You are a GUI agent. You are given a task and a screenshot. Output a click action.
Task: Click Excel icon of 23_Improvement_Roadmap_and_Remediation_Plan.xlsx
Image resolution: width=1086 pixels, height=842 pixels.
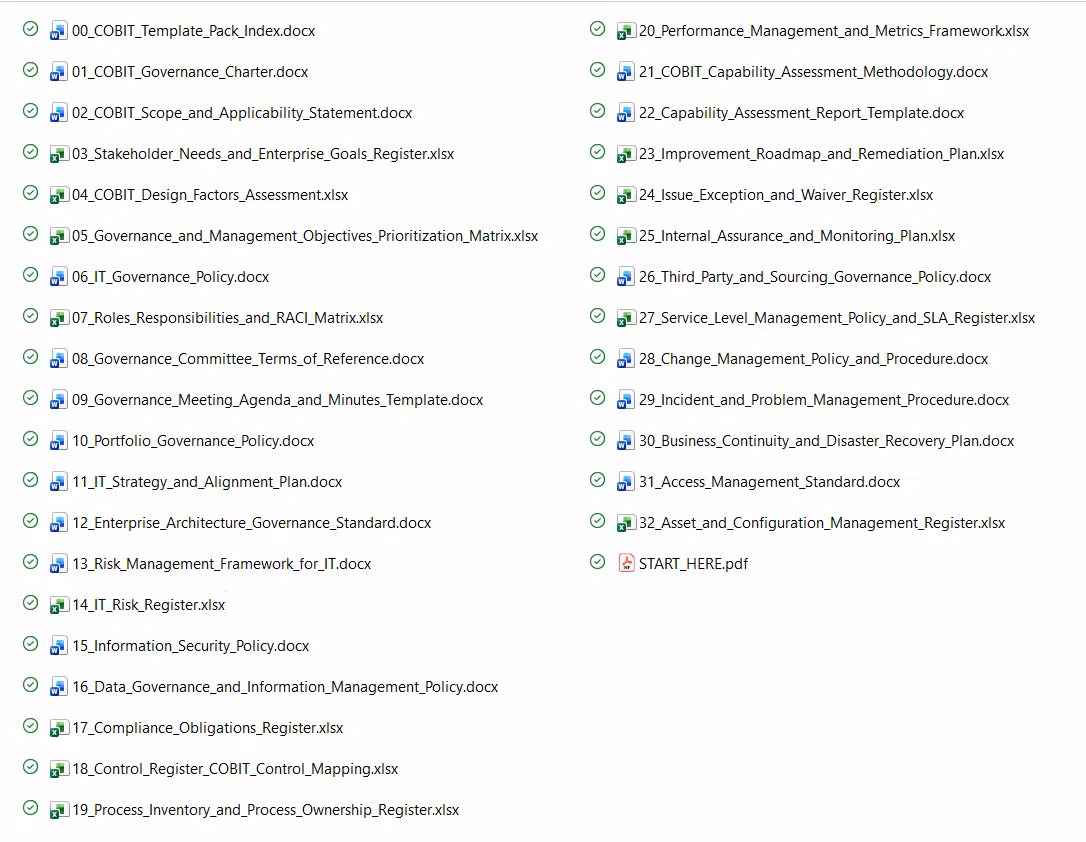625,154
